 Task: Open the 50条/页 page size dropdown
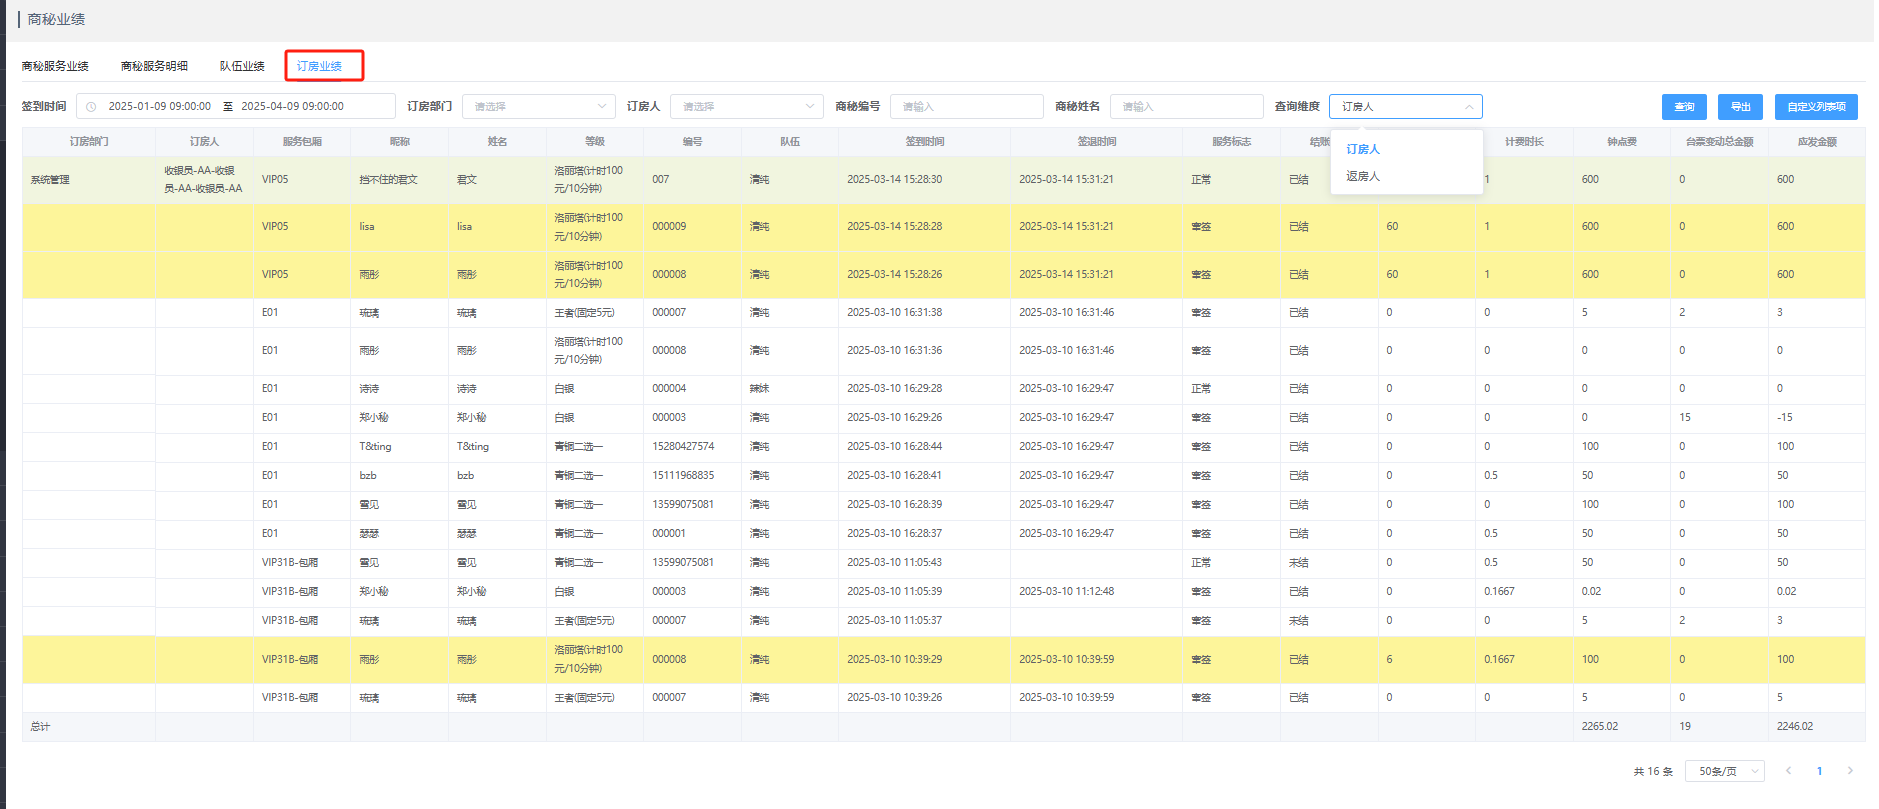coord(1724,771)
